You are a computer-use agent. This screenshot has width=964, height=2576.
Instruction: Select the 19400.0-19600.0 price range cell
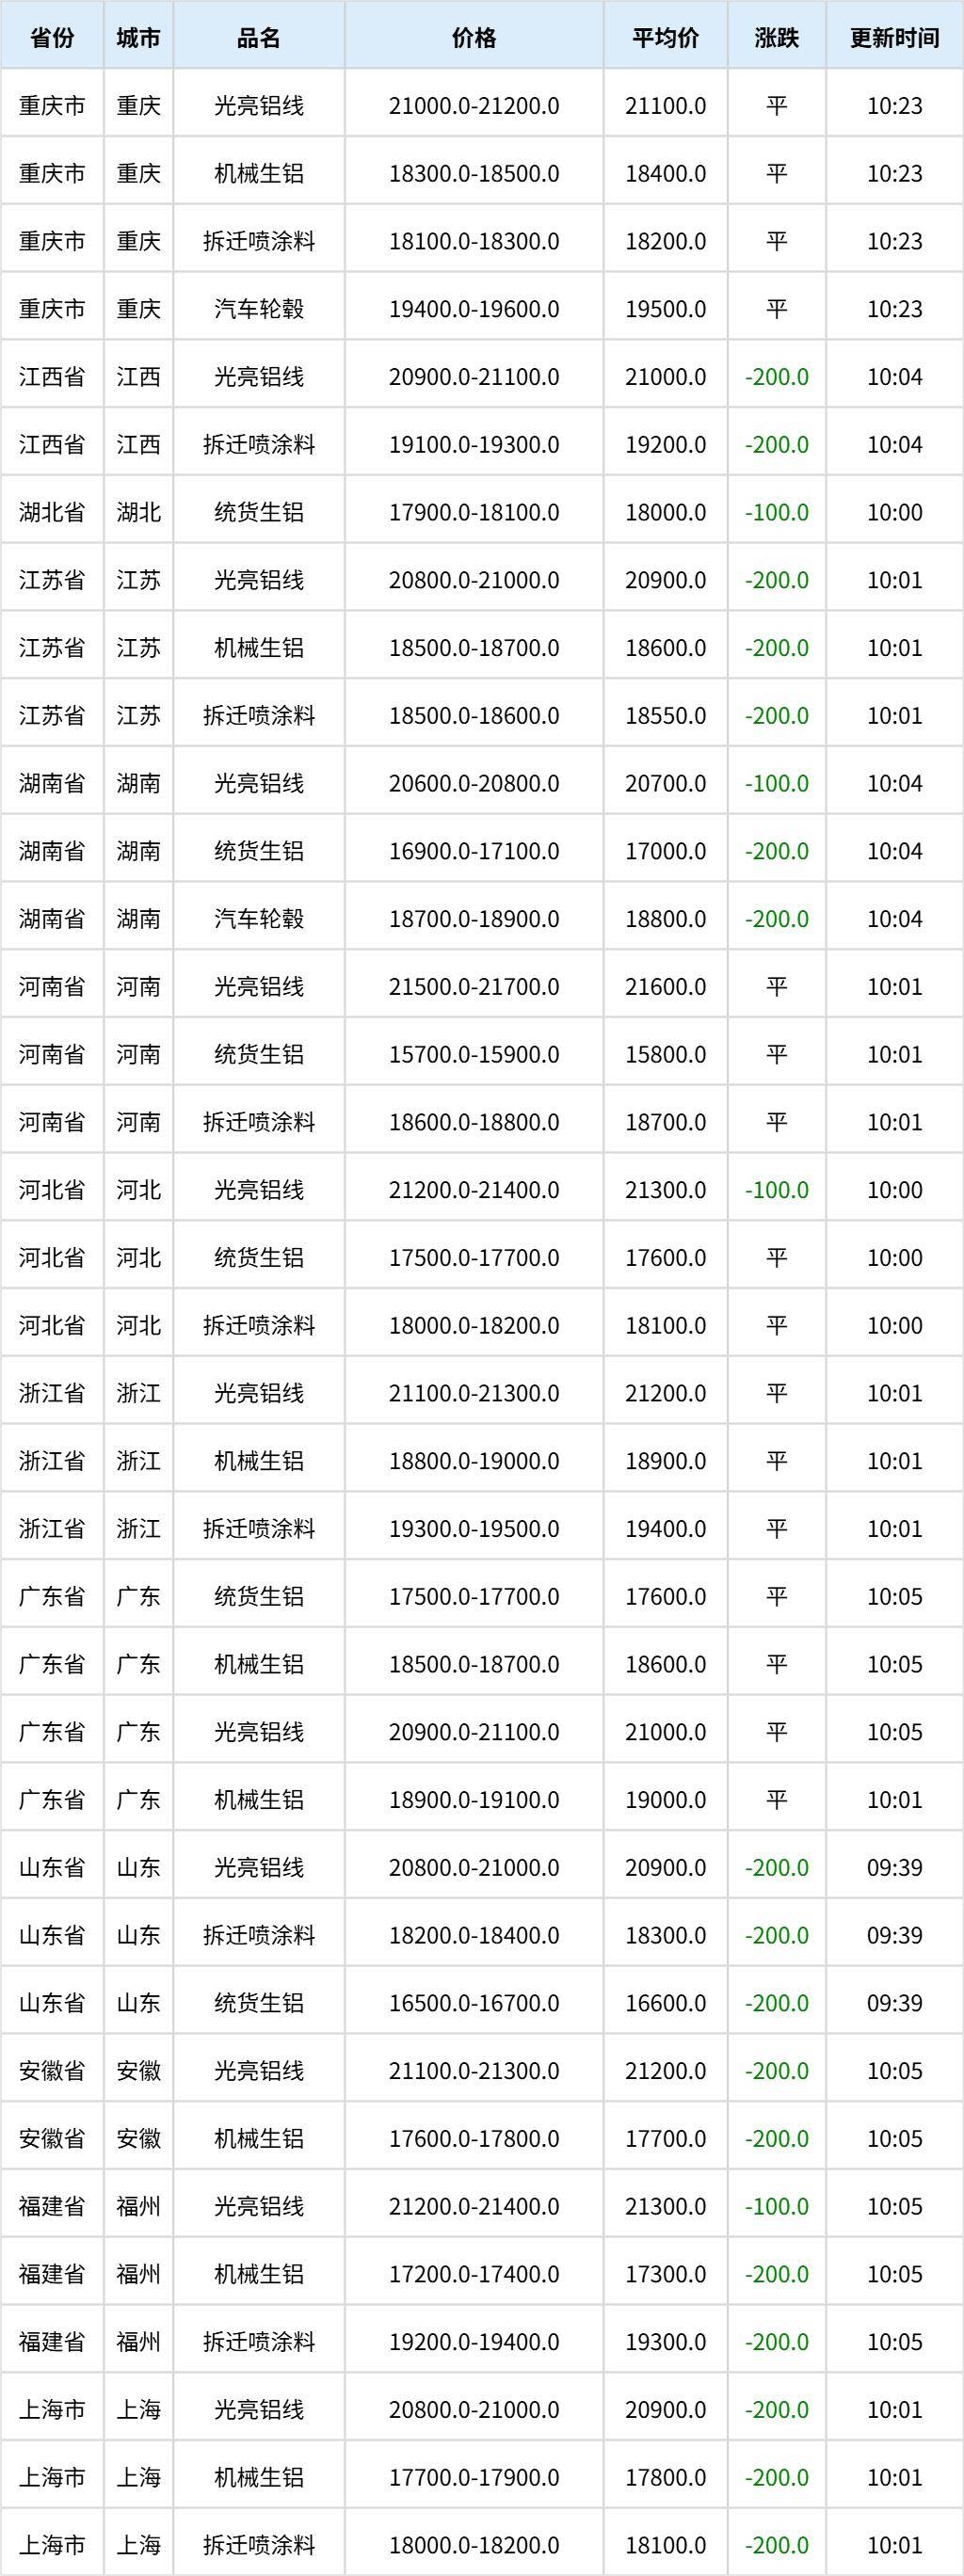click(x=474, y=309)
